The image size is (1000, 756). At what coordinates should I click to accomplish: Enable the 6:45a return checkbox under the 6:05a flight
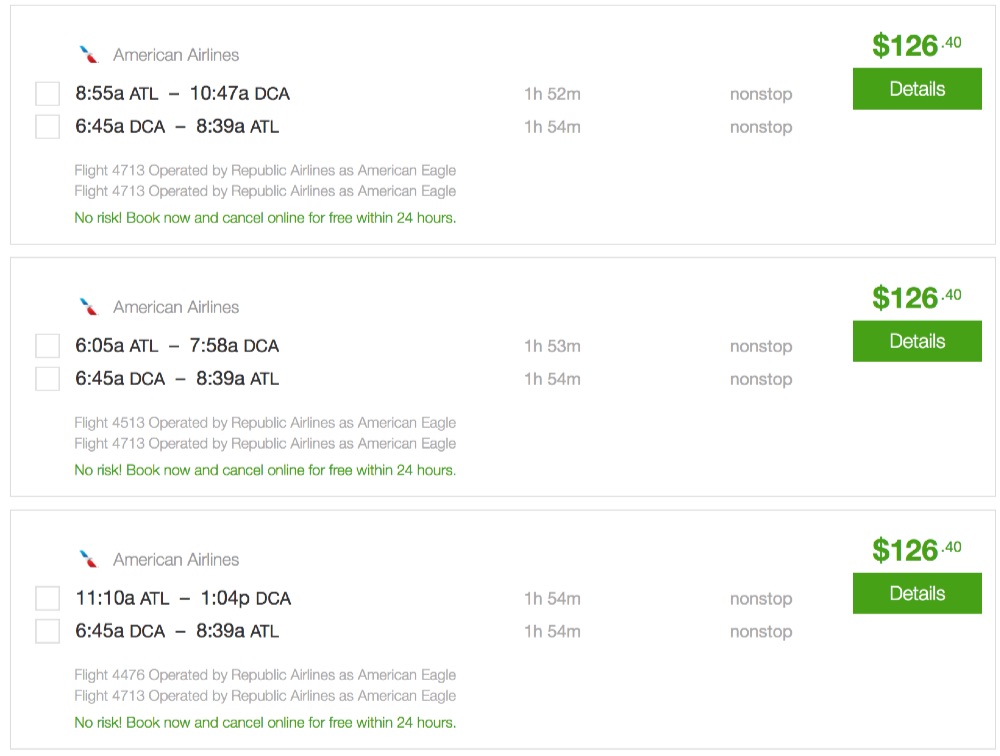[47, 379]
